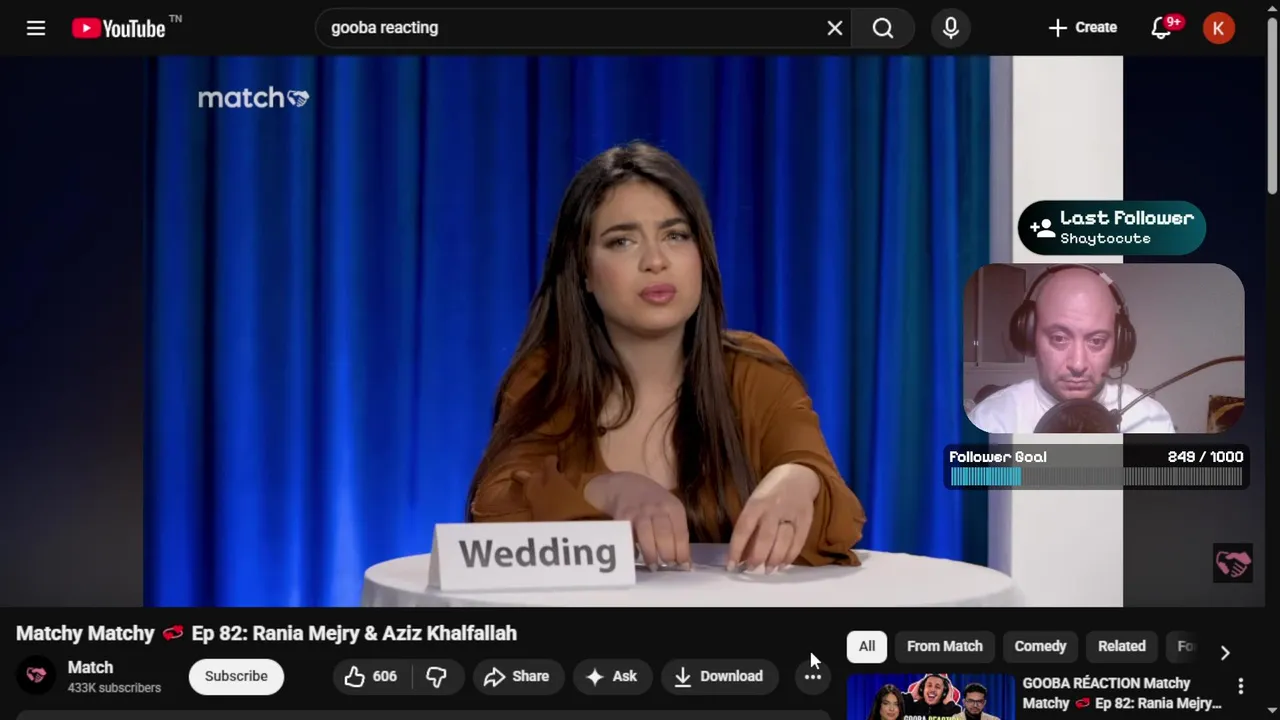Open more actions three-dot menu
The image size is (1280, 720).
tap(813, 677)
